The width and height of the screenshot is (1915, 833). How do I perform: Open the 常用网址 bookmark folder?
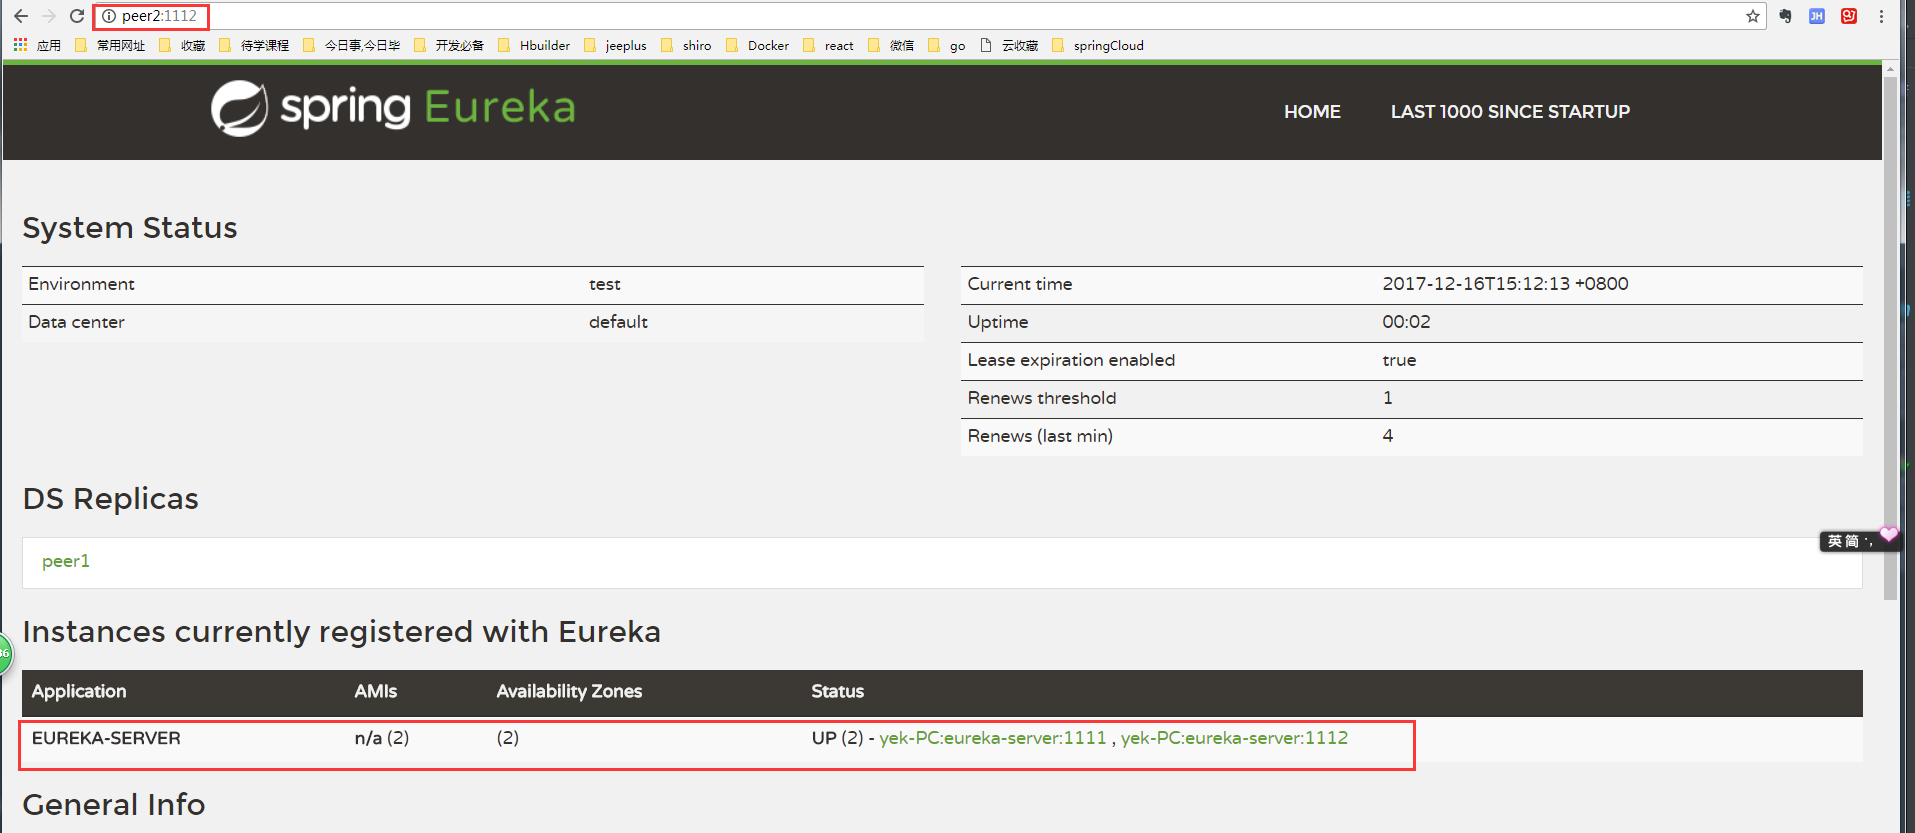point(110,45)
